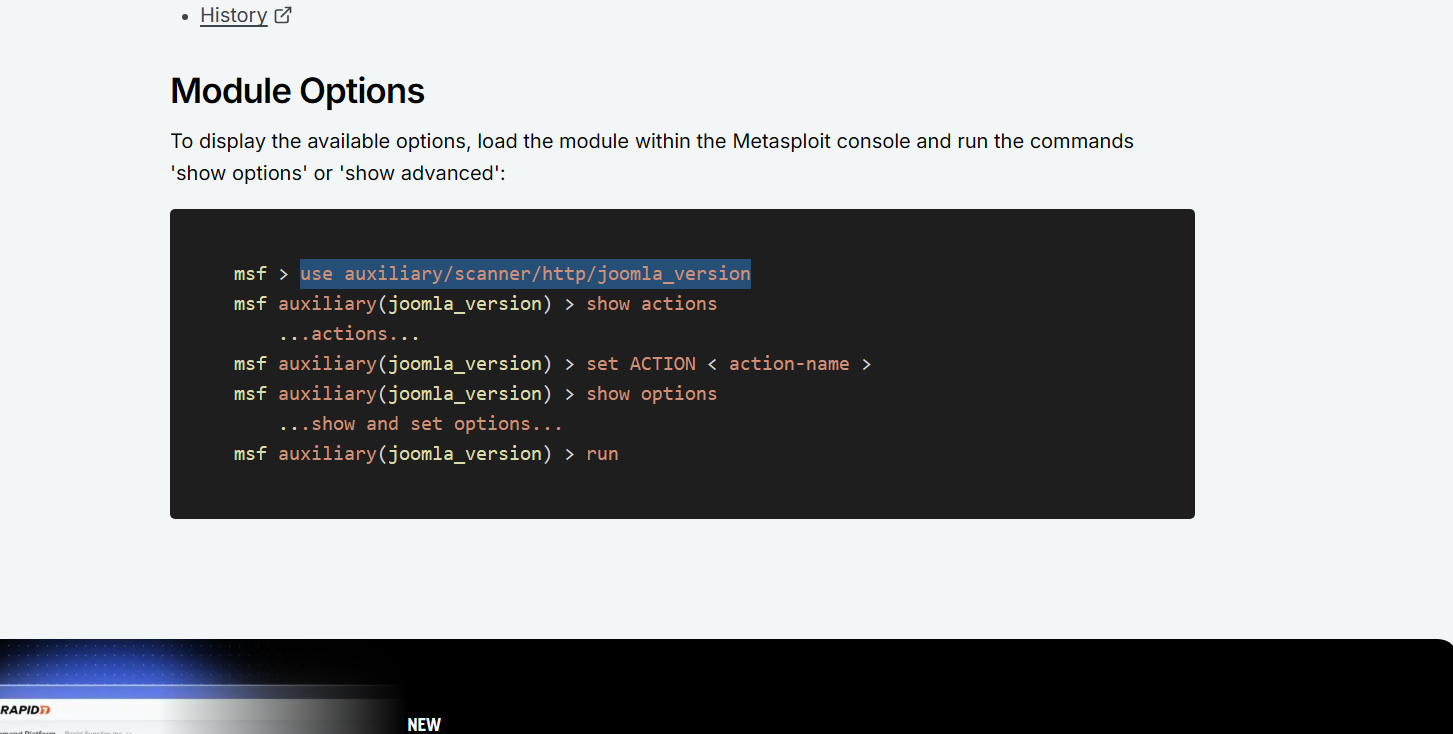Click the highlighted 'use auxiliary/scanner/http/joomla_version' command

coord(525,273)
